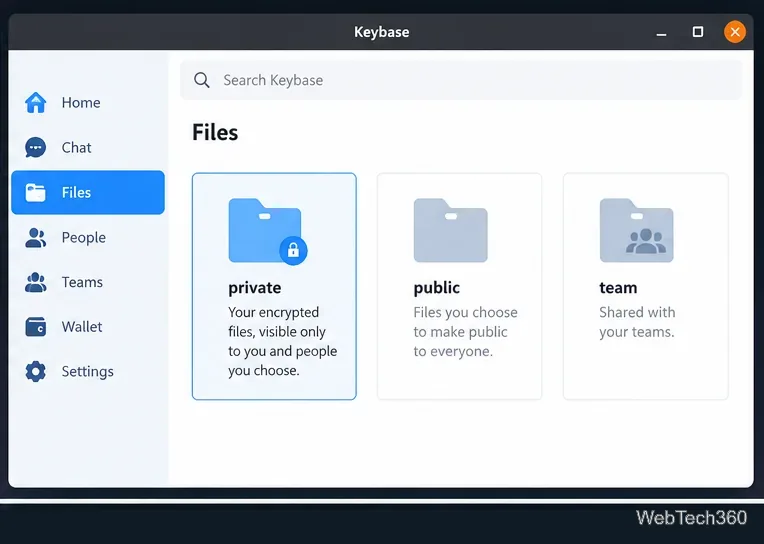Close the Keybase window with orange button
The height and width of the screenshot is (544, 764).
tap(735, 32)
